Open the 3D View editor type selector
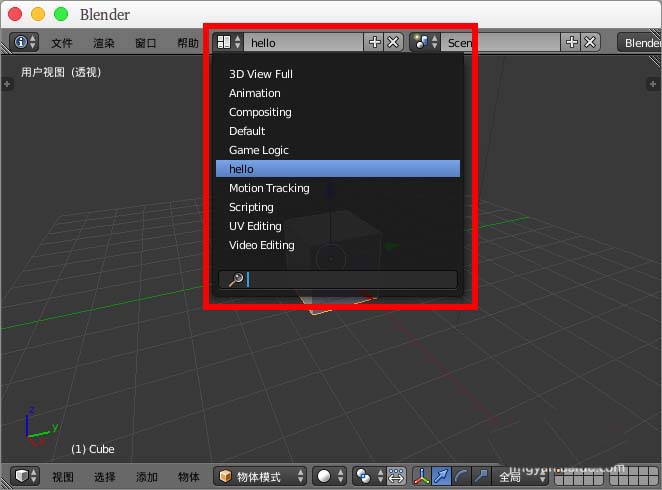Screen dimensions: 662x490 (25, 476)
